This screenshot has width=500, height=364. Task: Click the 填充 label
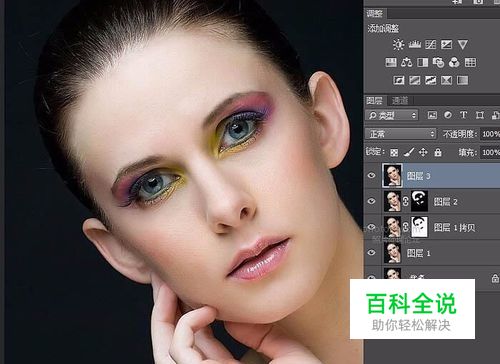pyautogui.click(x=468, y=153)
